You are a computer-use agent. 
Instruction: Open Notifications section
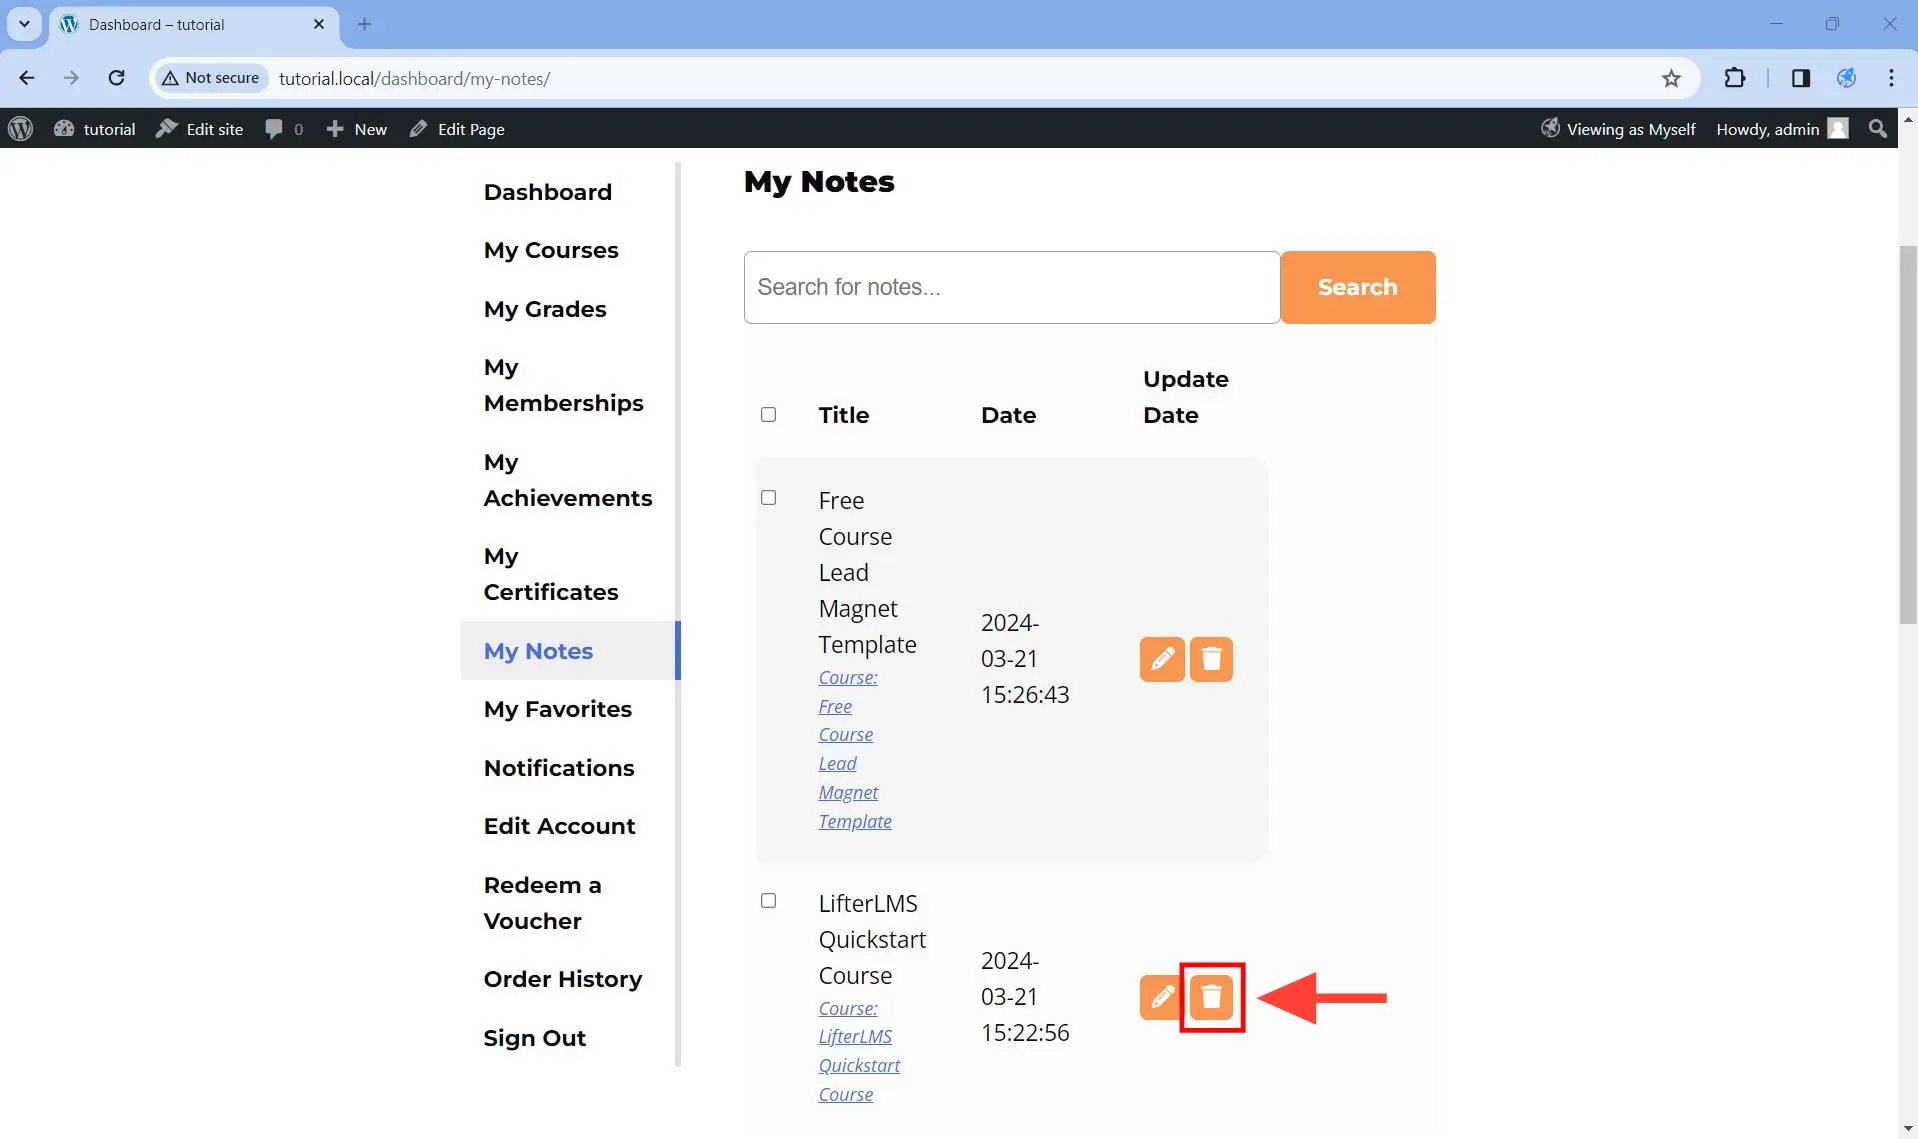coord(559,768)
